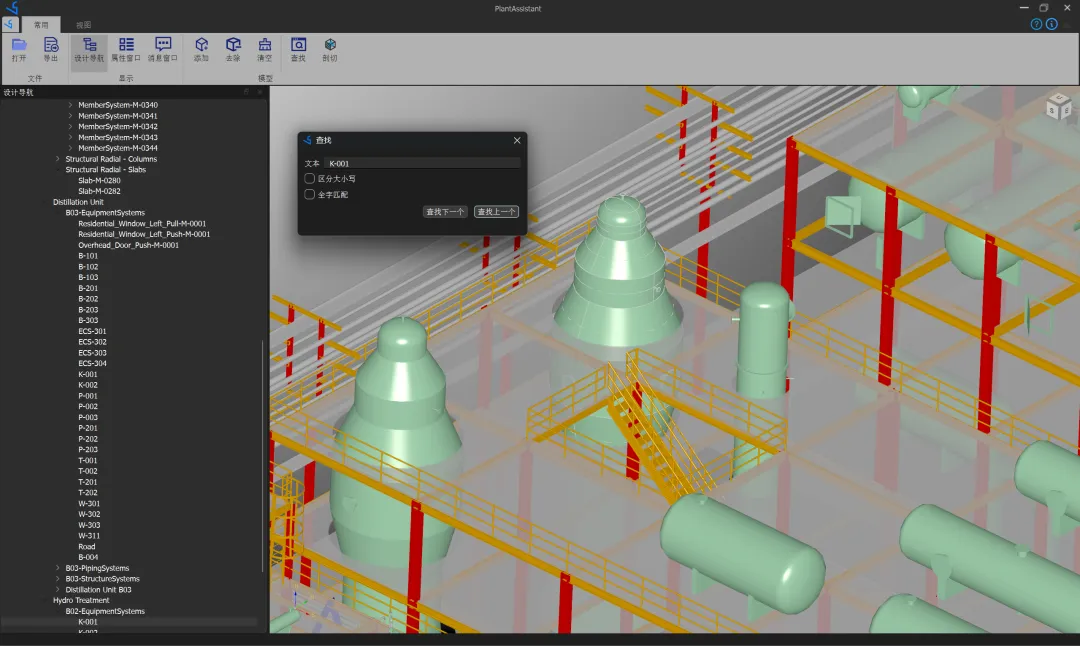Switch to the 视图 ribbon tab
The height and width of the screenshot is (646, 1080).
coord(83,25)
